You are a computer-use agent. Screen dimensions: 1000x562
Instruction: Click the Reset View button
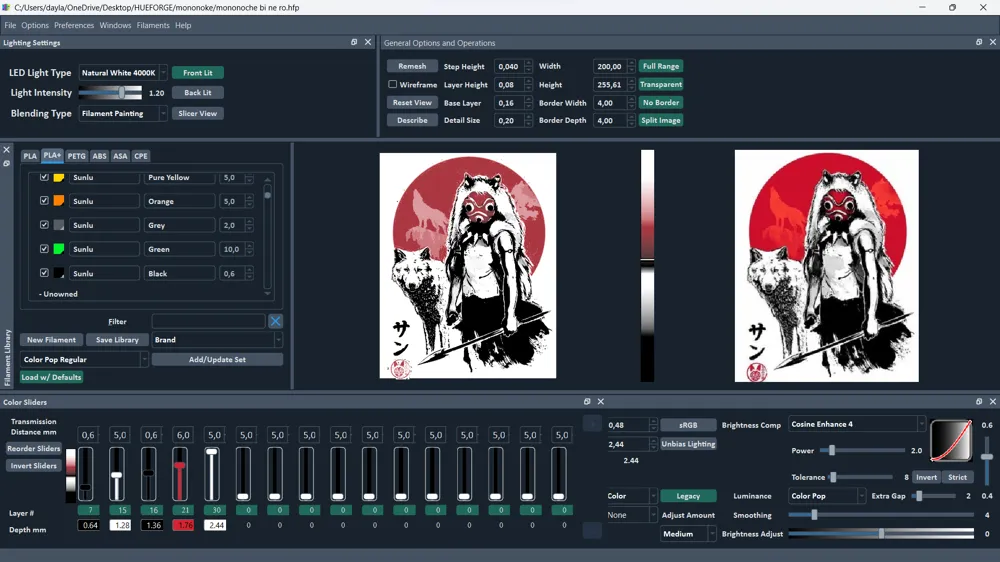click(412, 103)
